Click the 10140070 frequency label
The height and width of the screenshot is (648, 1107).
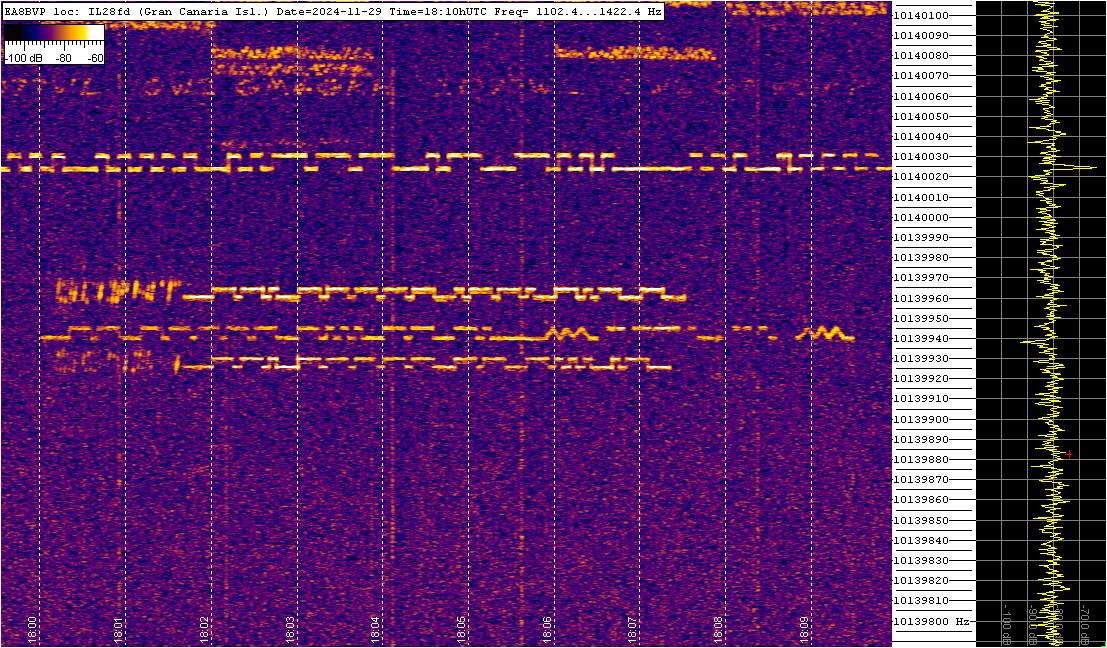pyautogui.click(x=921, y=76)
